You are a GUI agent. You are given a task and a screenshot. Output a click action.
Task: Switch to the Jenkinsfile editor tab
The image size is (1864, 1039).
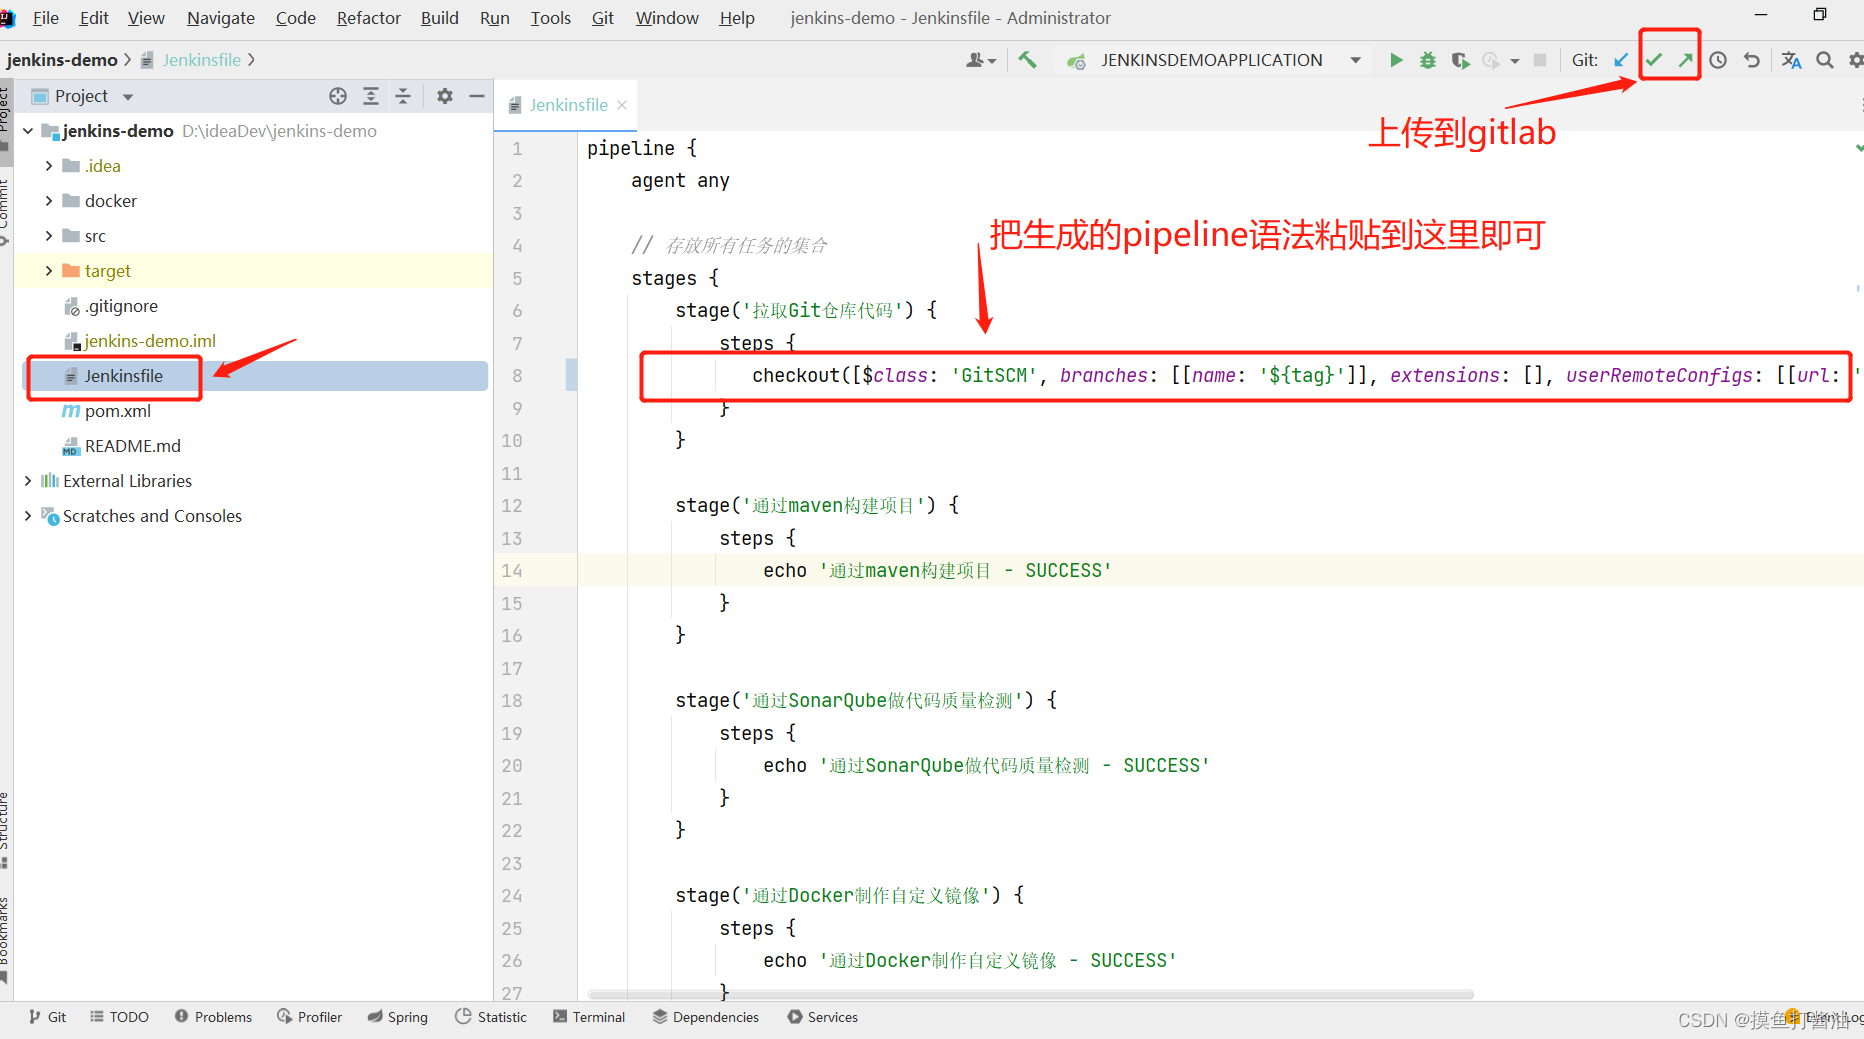[x=568, y=105]
